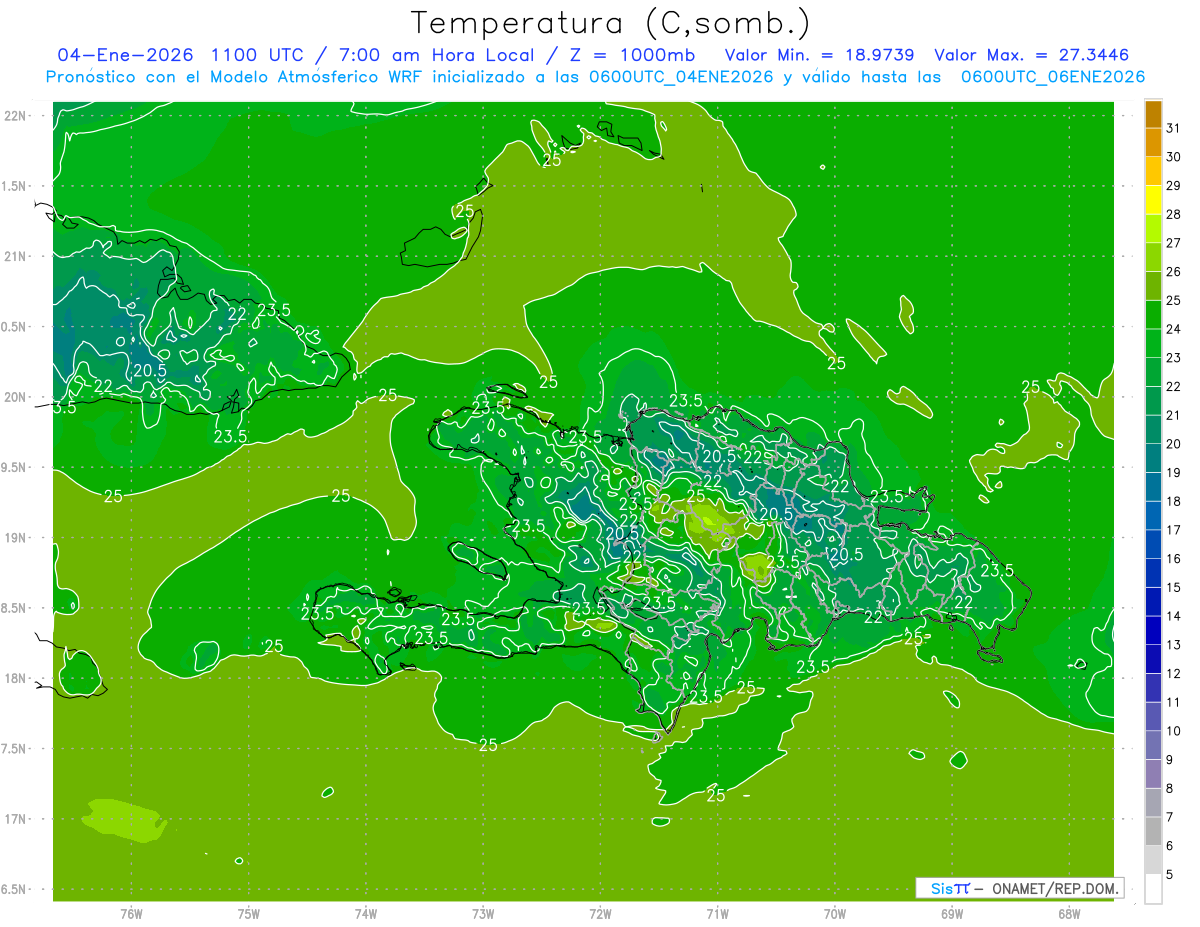This screenshot has width=1200, height=927.
Task: Click the '18N' latitude axis label
Action: click(x=15, y=678)
